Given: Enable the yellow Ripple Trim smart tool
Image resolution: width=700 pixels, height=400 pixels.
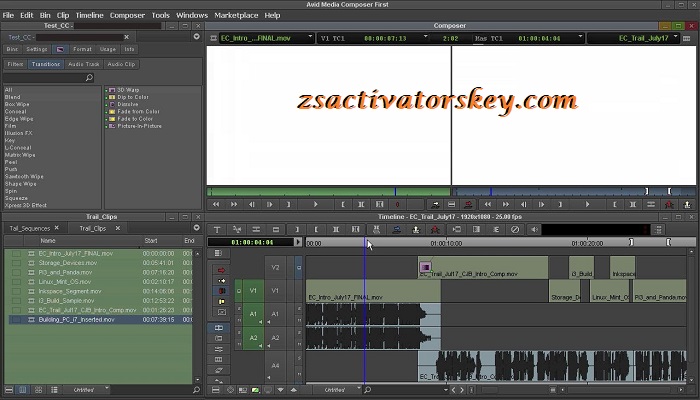Looking at the screenshot, I should (221, 301).
